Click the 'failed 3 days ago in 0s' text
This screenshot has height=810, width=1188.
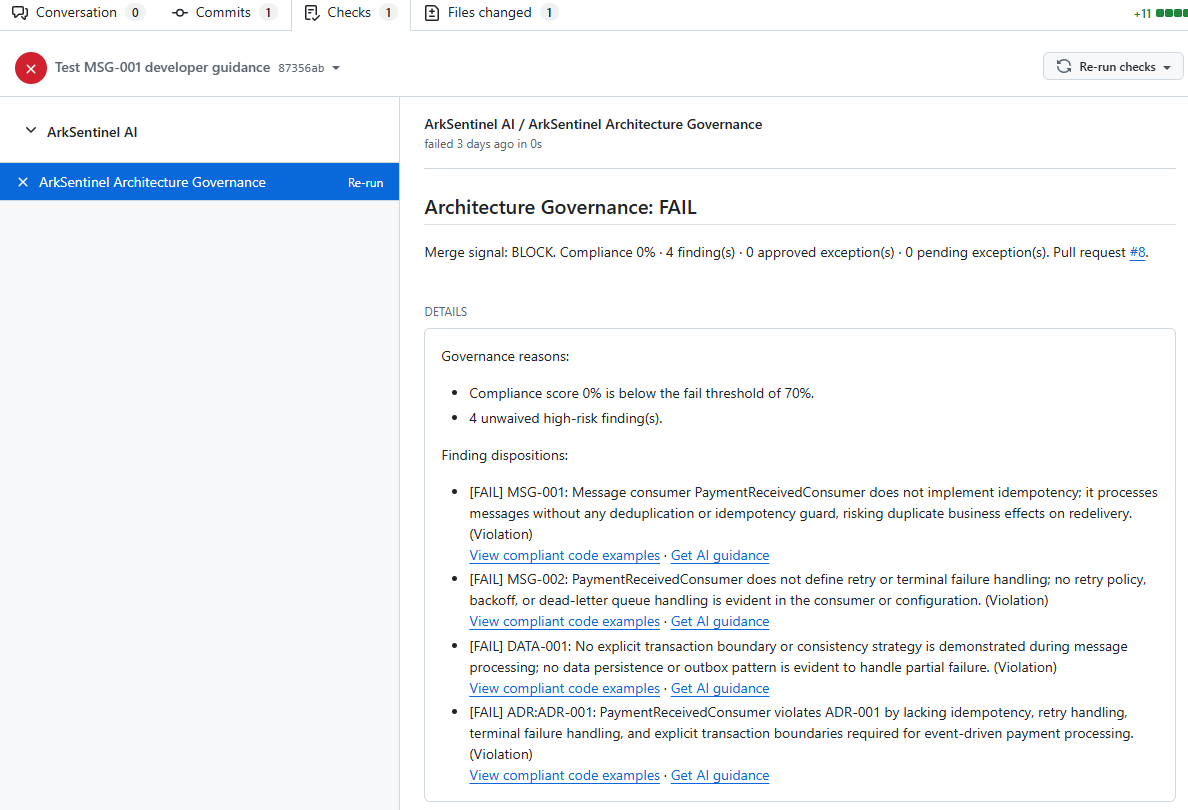coord(483,144)
